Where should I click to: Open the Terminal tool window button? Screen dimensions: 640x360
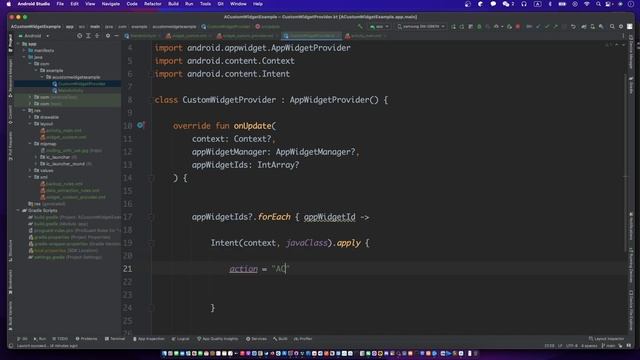115,339
